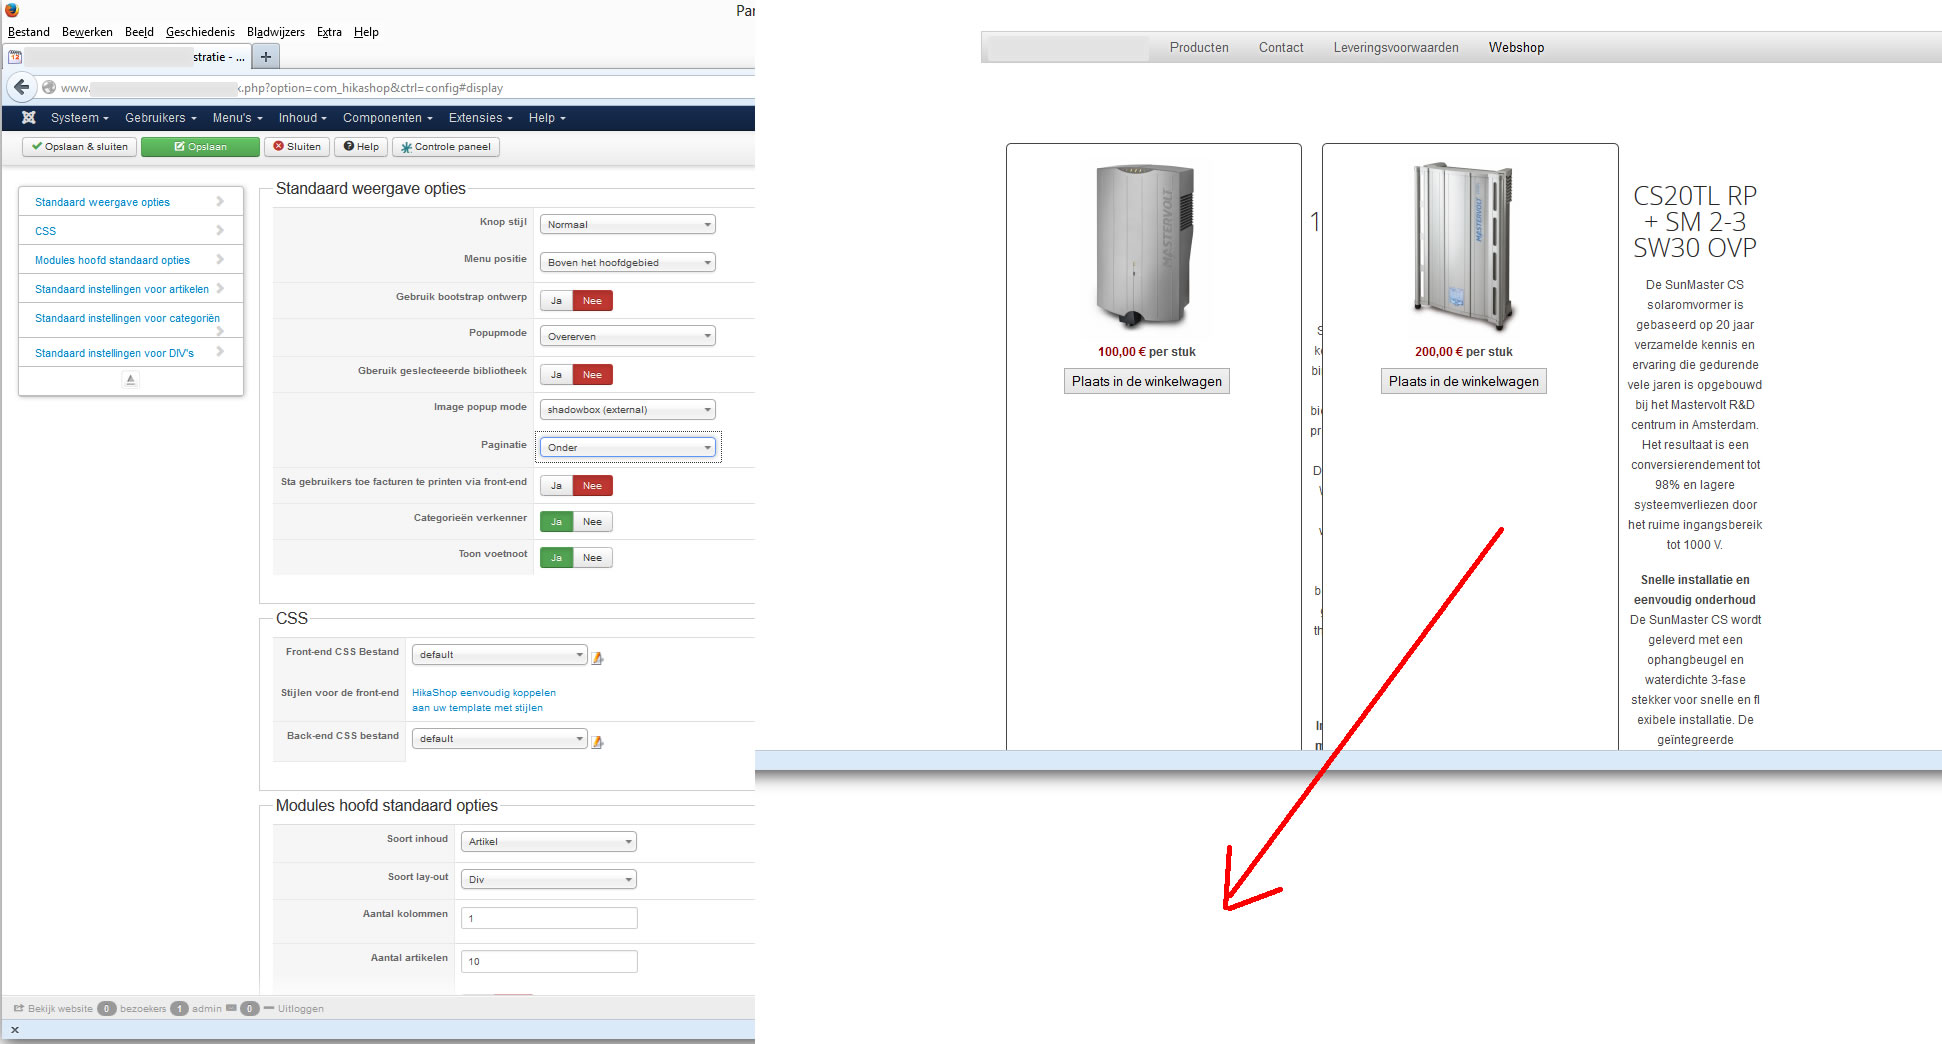This screenshot has height=1044, width=1942.
Task: Edit the Front-end CSS file via pencil icon
Action: tap(598, 658)
